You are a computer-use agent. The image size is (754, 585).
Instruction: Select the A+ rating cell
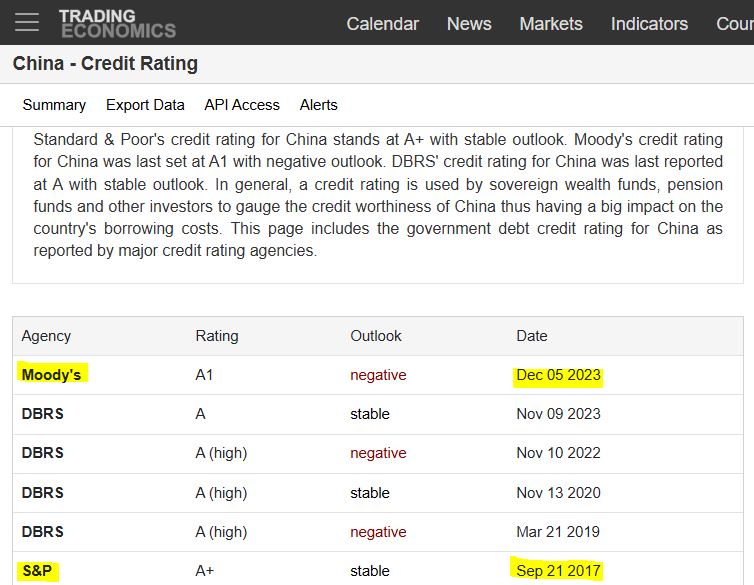tap(204, 571)
